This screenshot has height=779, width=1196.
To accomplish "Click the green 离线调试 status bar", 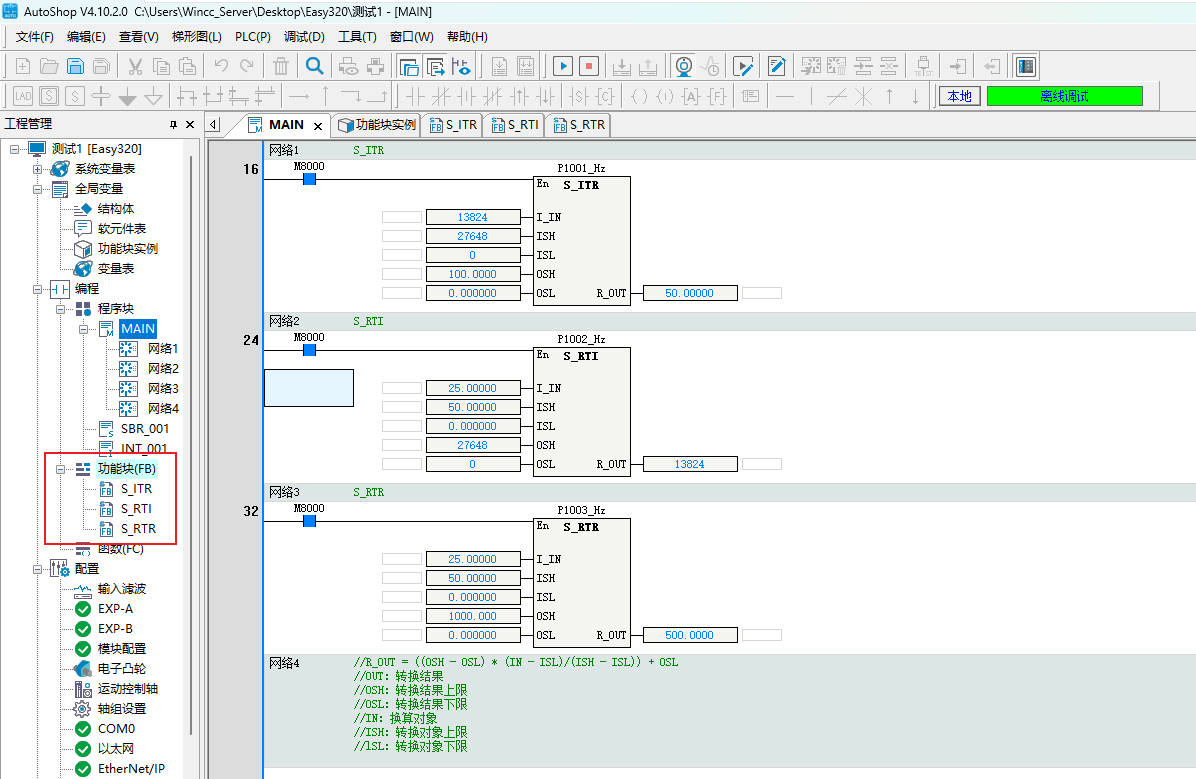I will [1064, 96].
